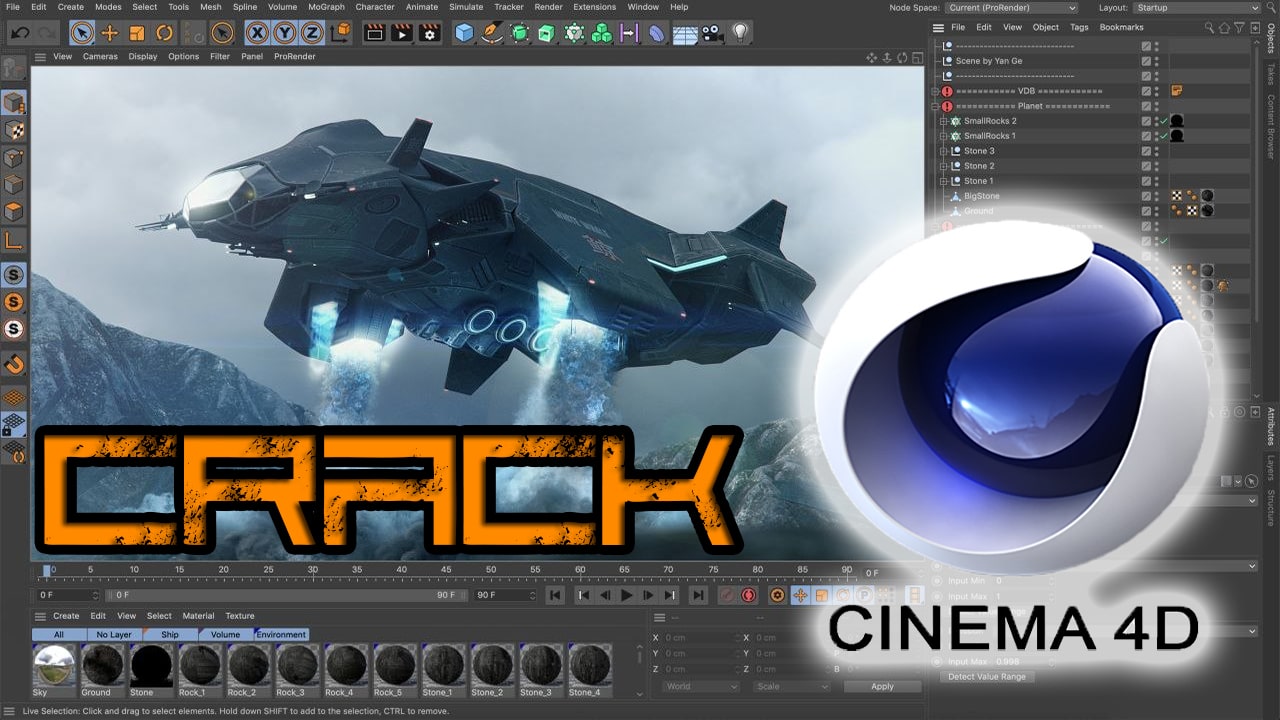Expand the SmallRocks 1 object
The image size is (1280, 720).
coord(943,136)
